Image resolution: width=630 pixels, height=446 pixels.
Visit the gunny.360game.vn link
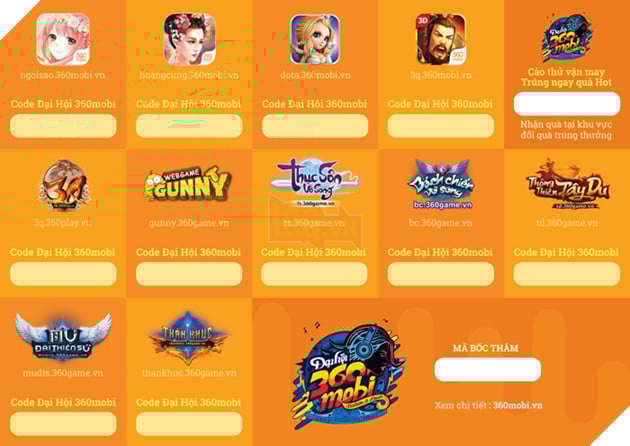(x=189, y=223)
